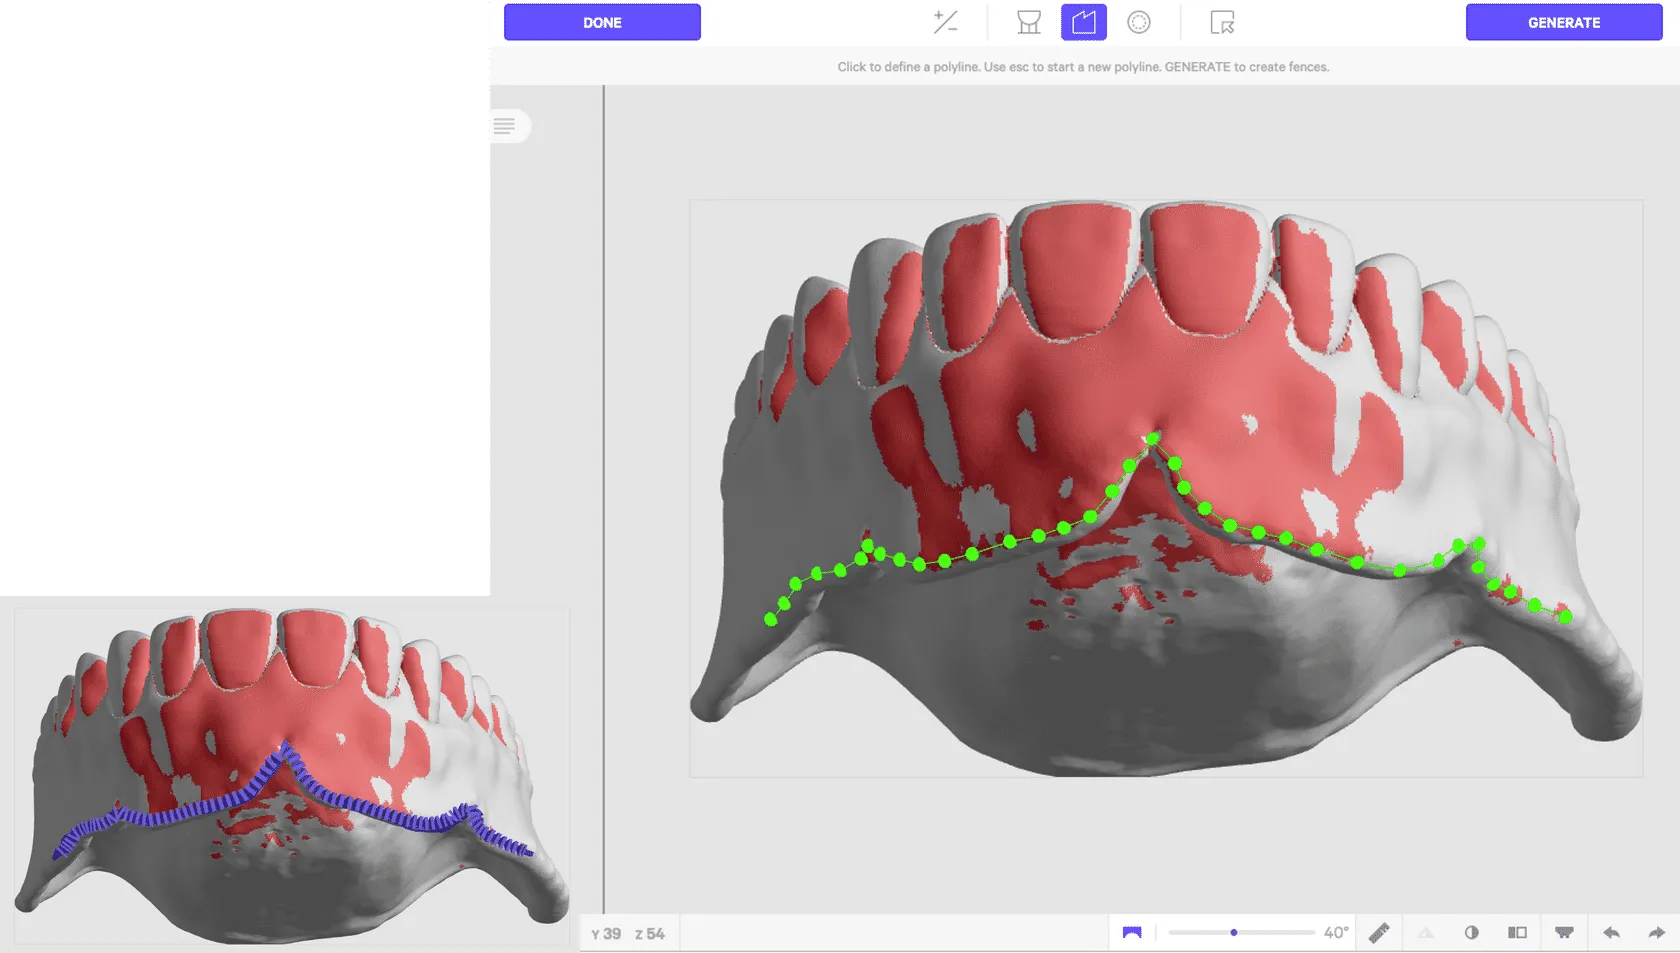Click the greyed triangle icon in status bar

click(1426, 932)
